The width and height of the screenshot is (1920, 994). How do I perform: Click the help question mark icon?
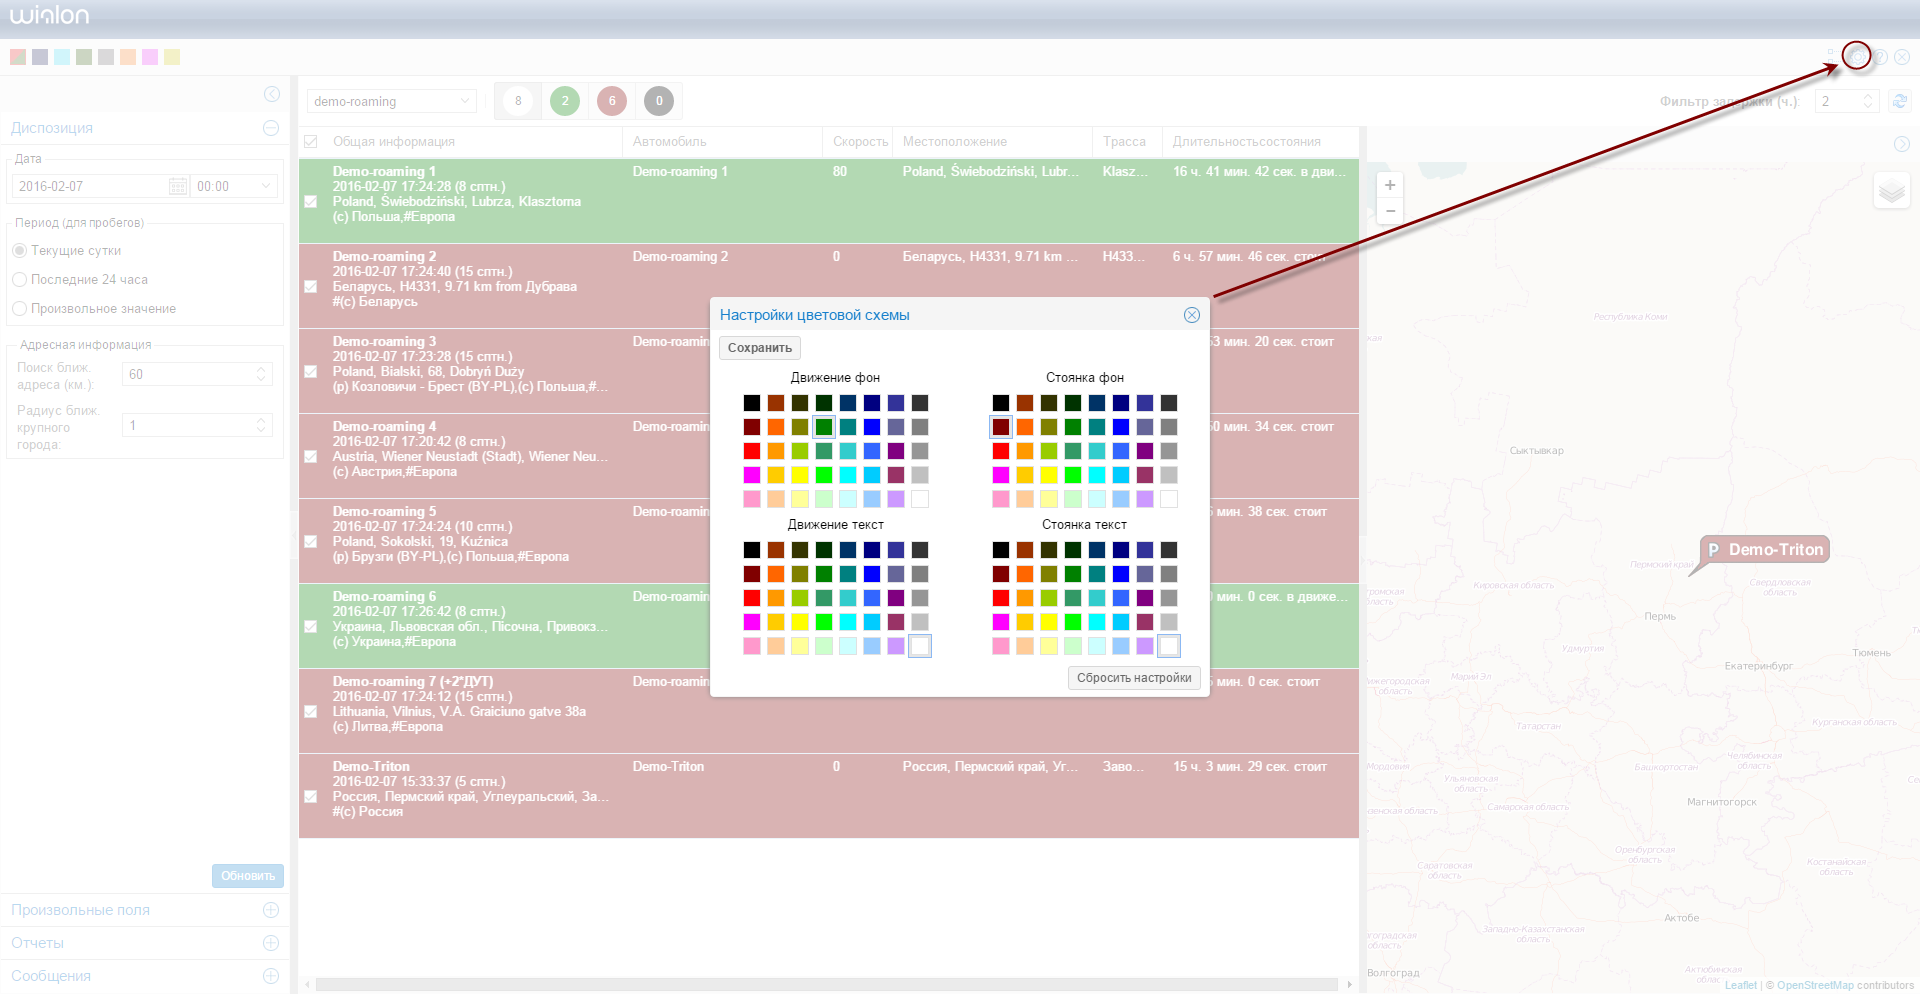[1880, 57]
